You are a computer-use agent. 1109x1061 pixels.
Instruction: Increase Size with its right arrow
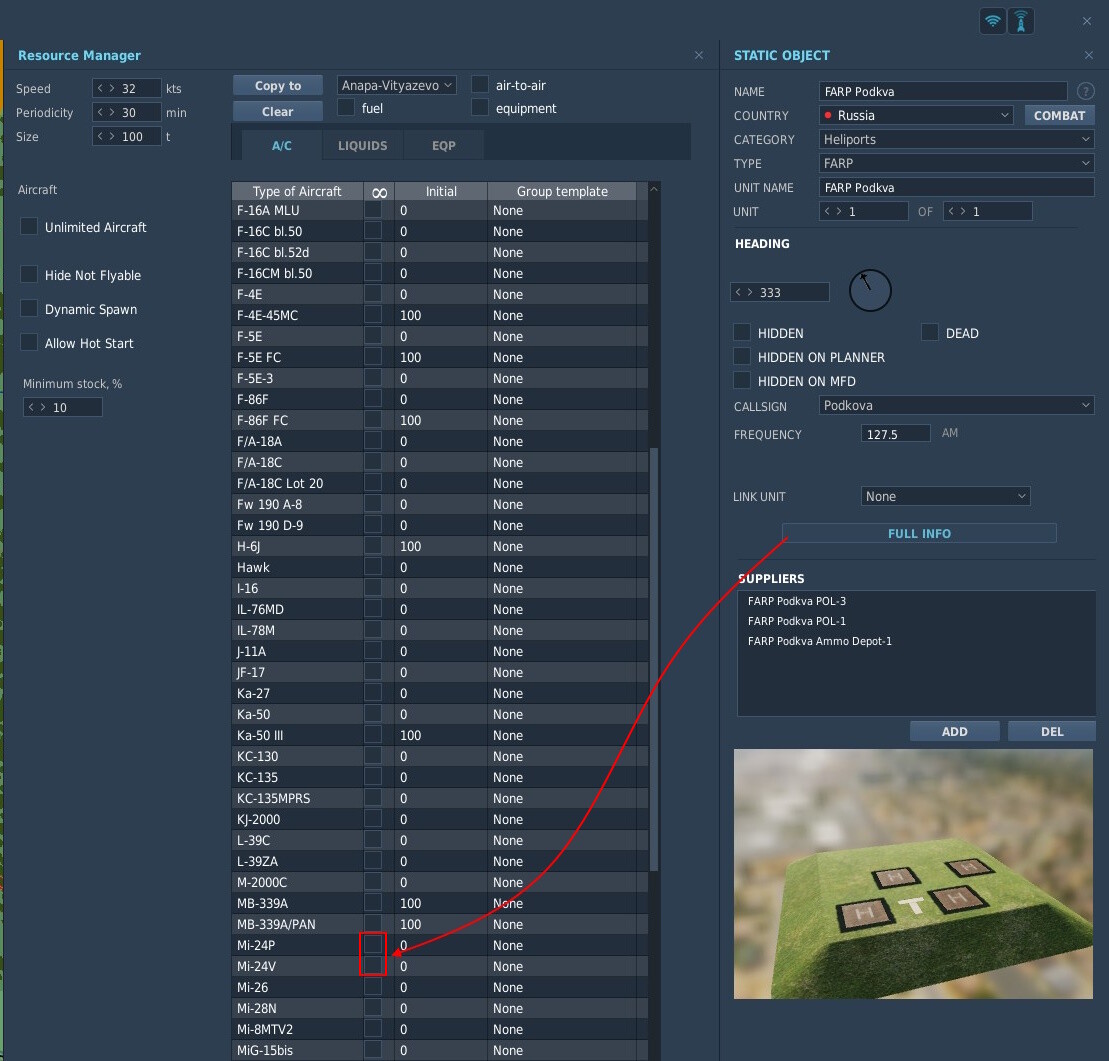112,137
